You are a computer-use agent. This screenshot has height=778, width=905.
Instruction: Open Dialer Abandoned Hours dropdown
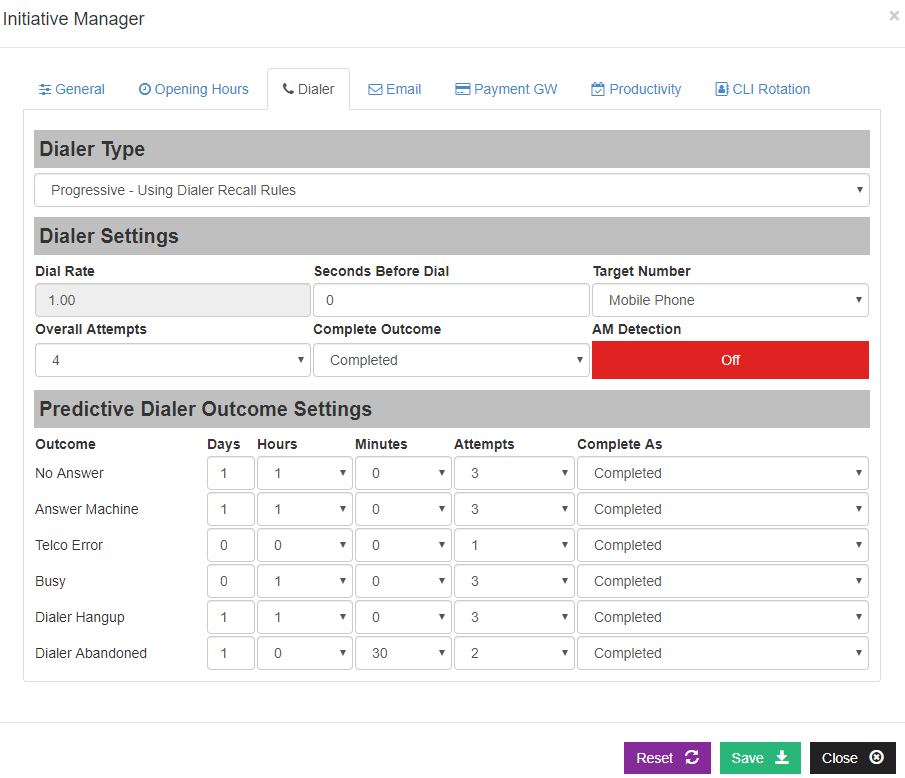[305, 653]
